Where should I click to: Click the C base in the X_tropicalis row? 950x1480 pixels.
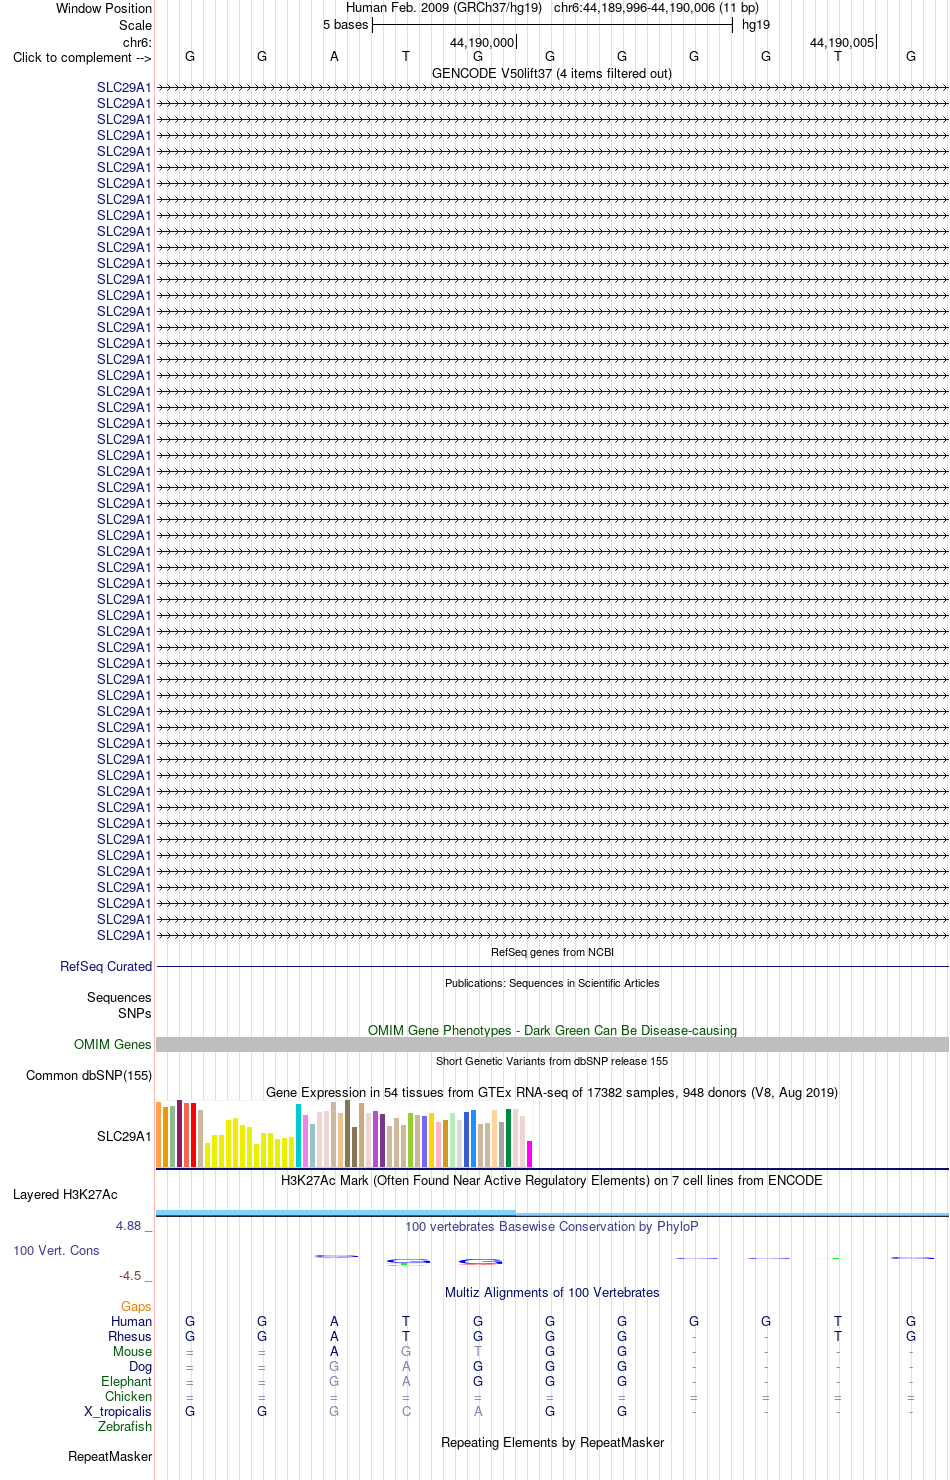[x=406, y=1412]
